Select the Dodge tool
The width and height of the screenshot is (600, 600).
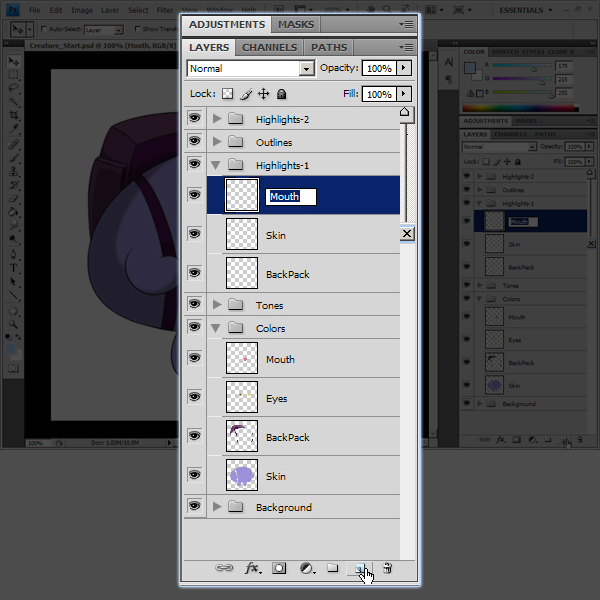(13, 239)
